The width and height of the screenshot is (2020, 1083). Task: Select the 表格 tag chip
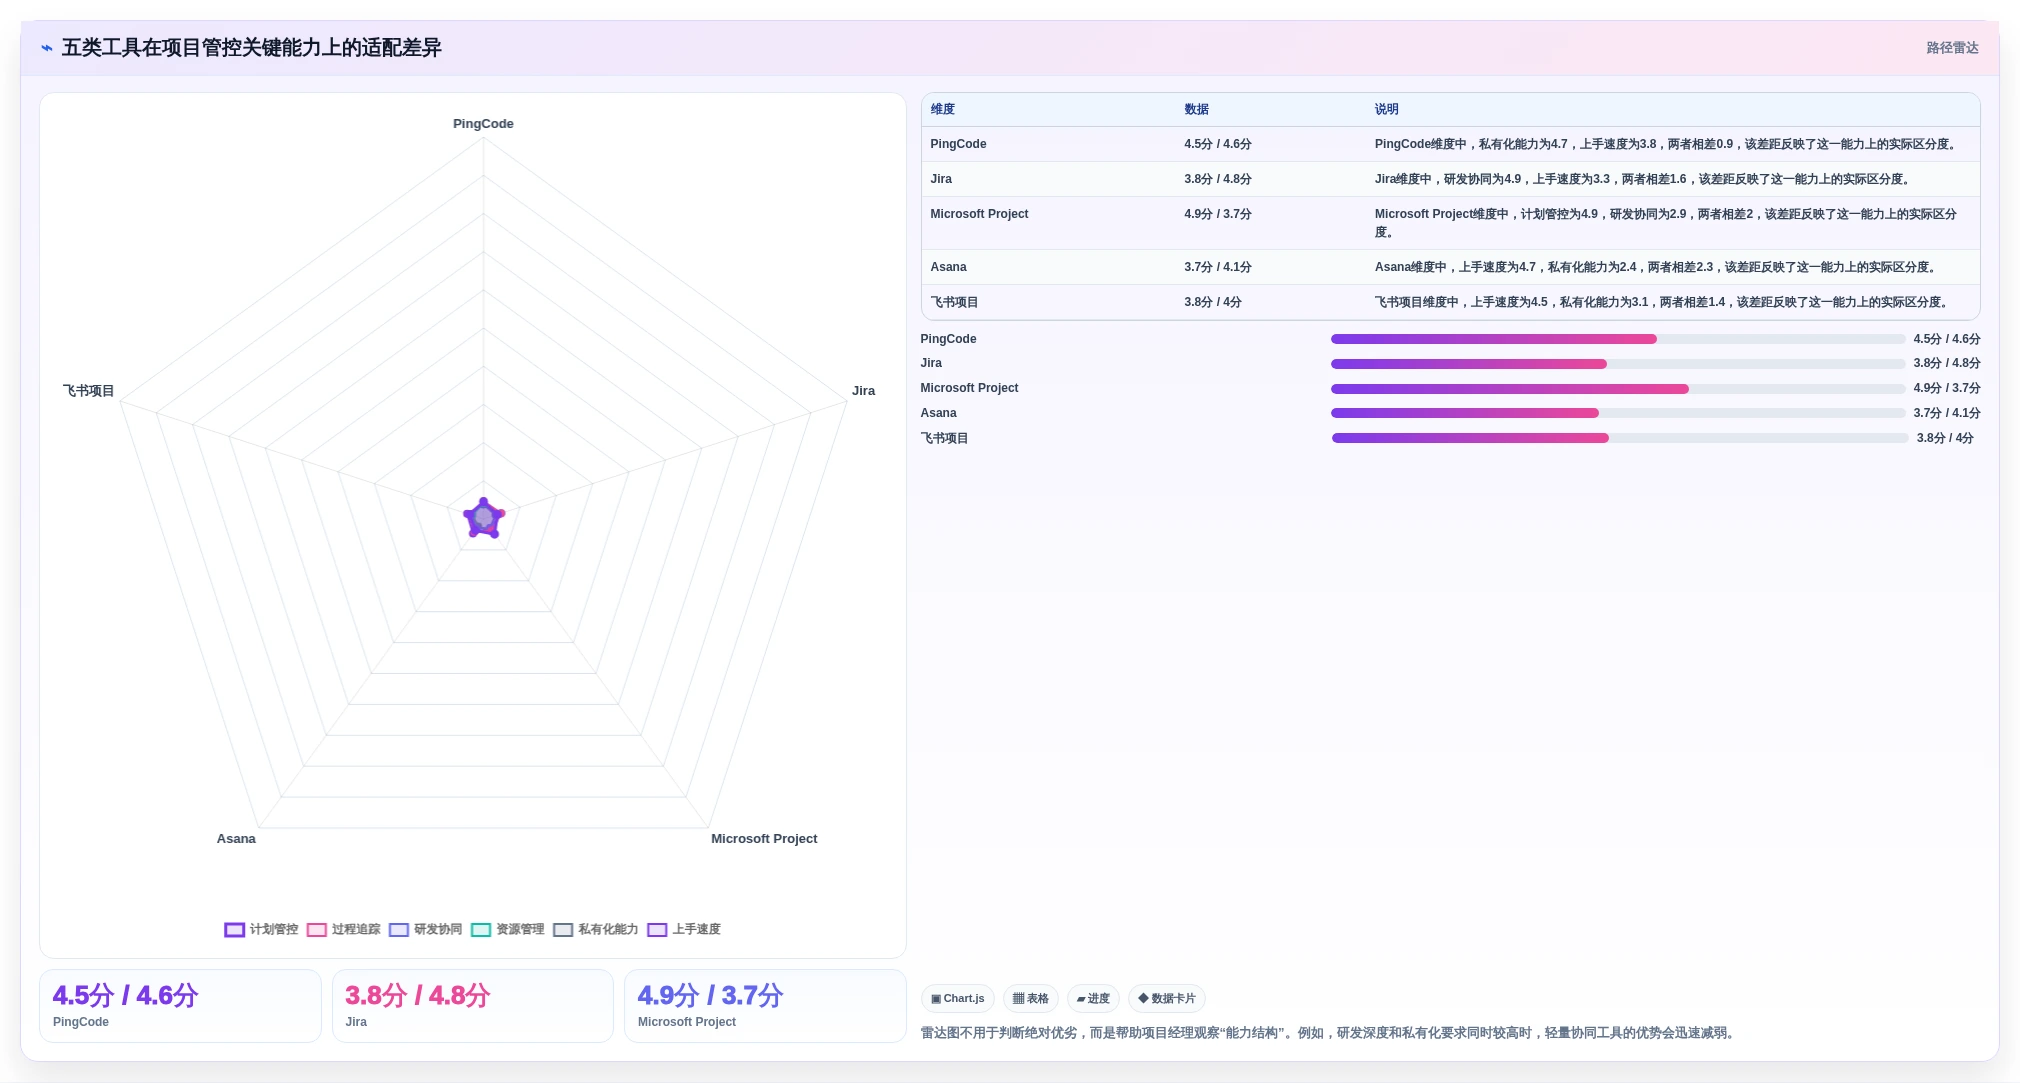coord(1030,998)
